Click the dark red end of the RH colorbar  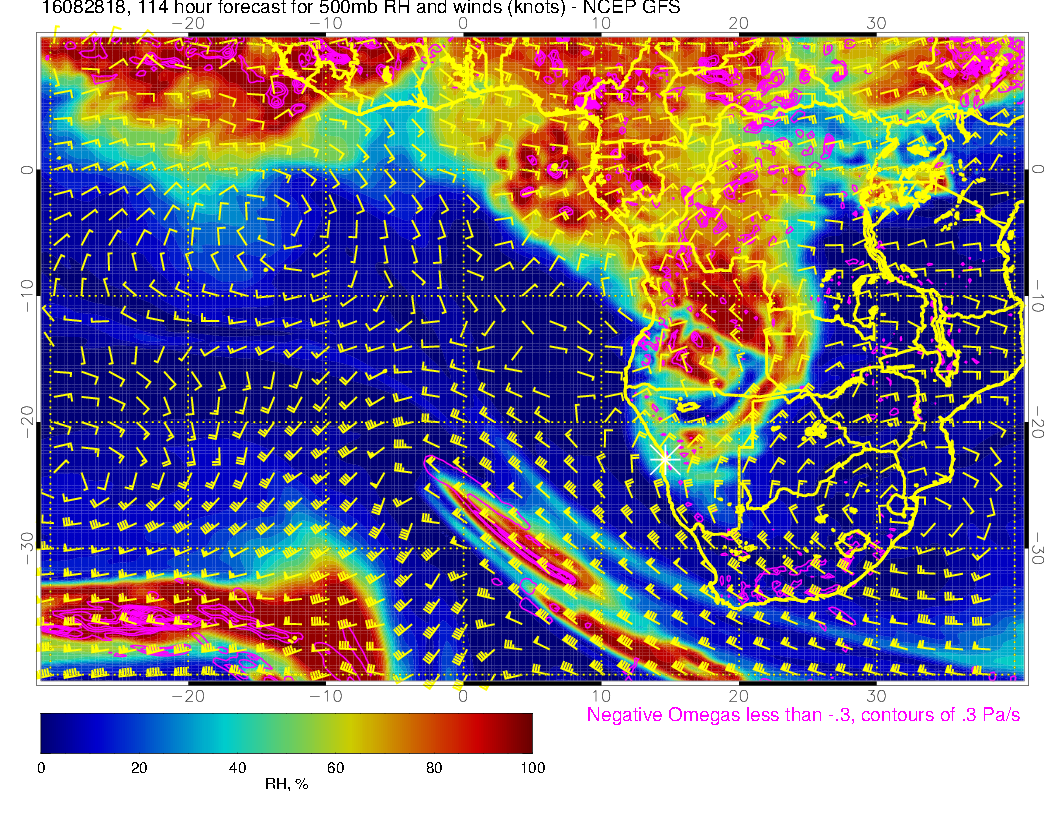(522, 732)
